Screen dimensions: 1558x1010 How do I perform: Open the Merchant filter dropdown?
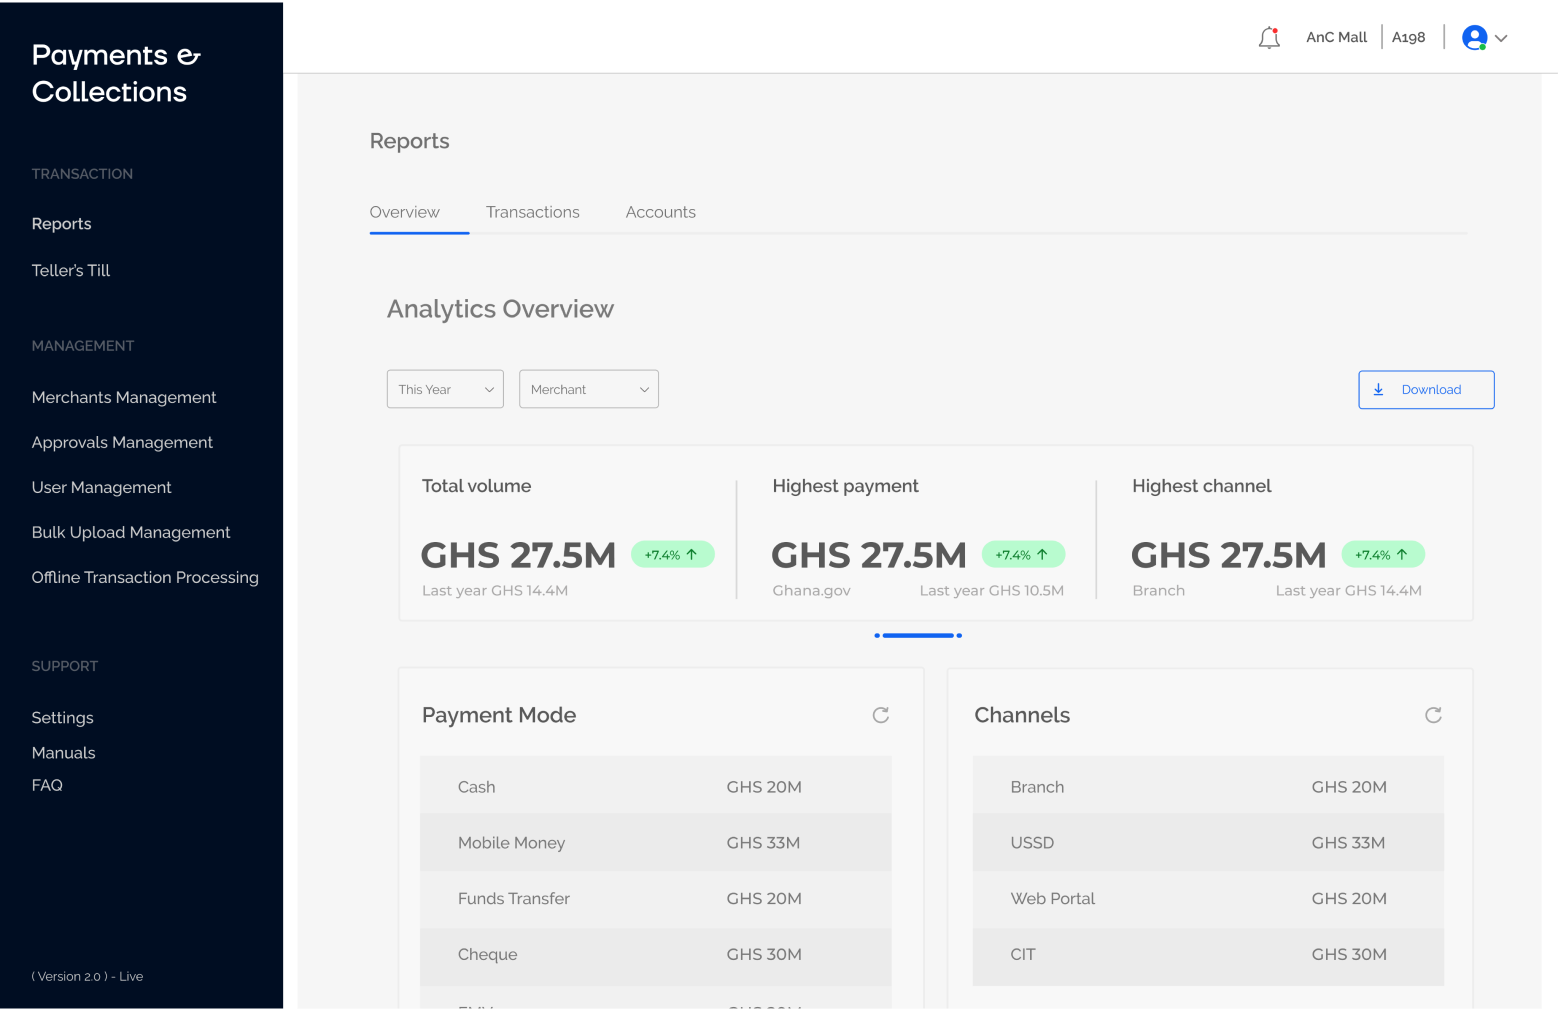coord(588,390)
